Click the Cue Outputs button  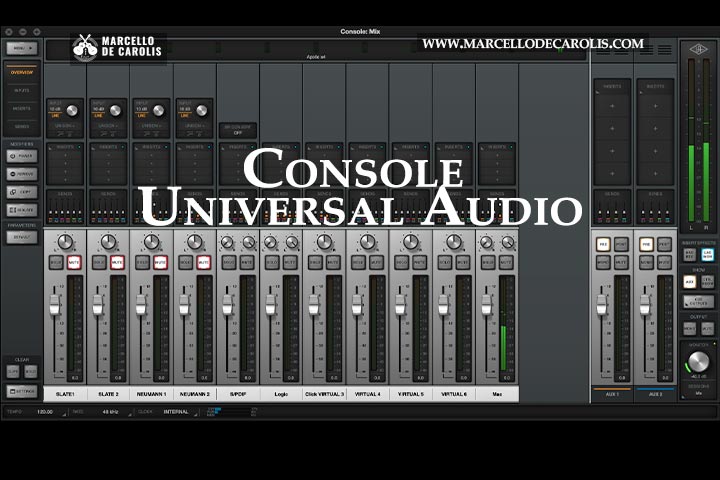click(x=698, y=301)
